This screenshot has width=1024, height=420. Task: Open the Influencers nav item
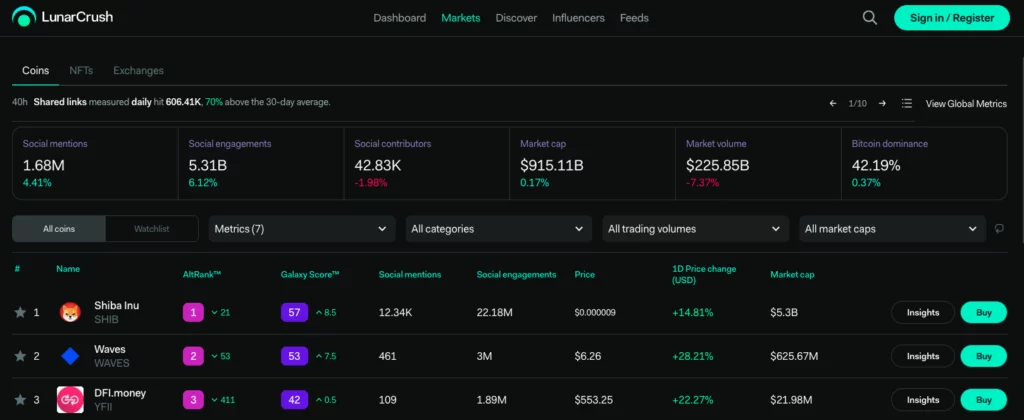pyautogui.click(x=578, y=18)
